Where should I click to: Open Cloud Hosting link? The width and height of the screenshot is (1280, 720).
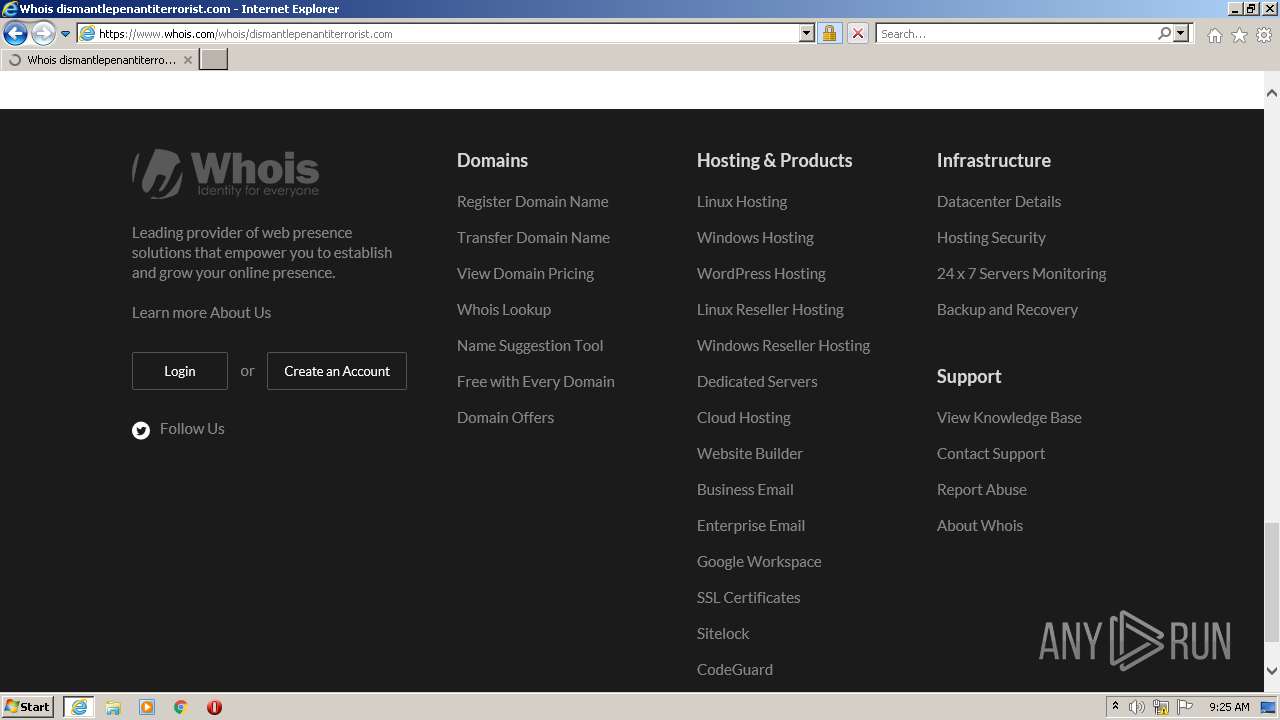coord(743,417)
